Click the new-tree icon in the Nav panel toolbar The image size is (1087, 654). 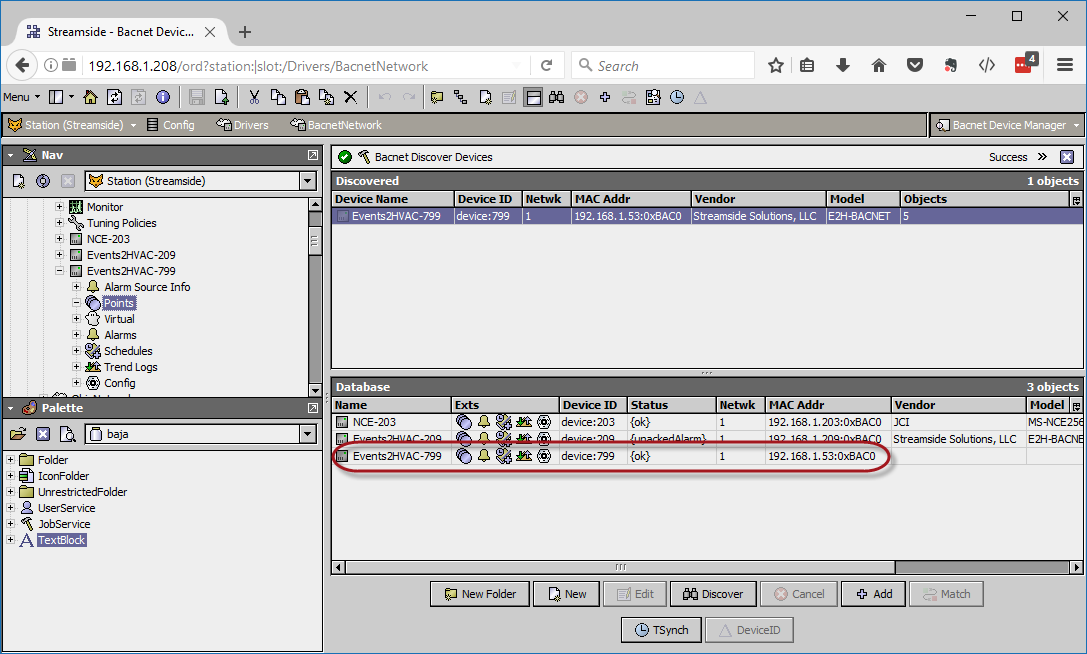click(19, 181)
